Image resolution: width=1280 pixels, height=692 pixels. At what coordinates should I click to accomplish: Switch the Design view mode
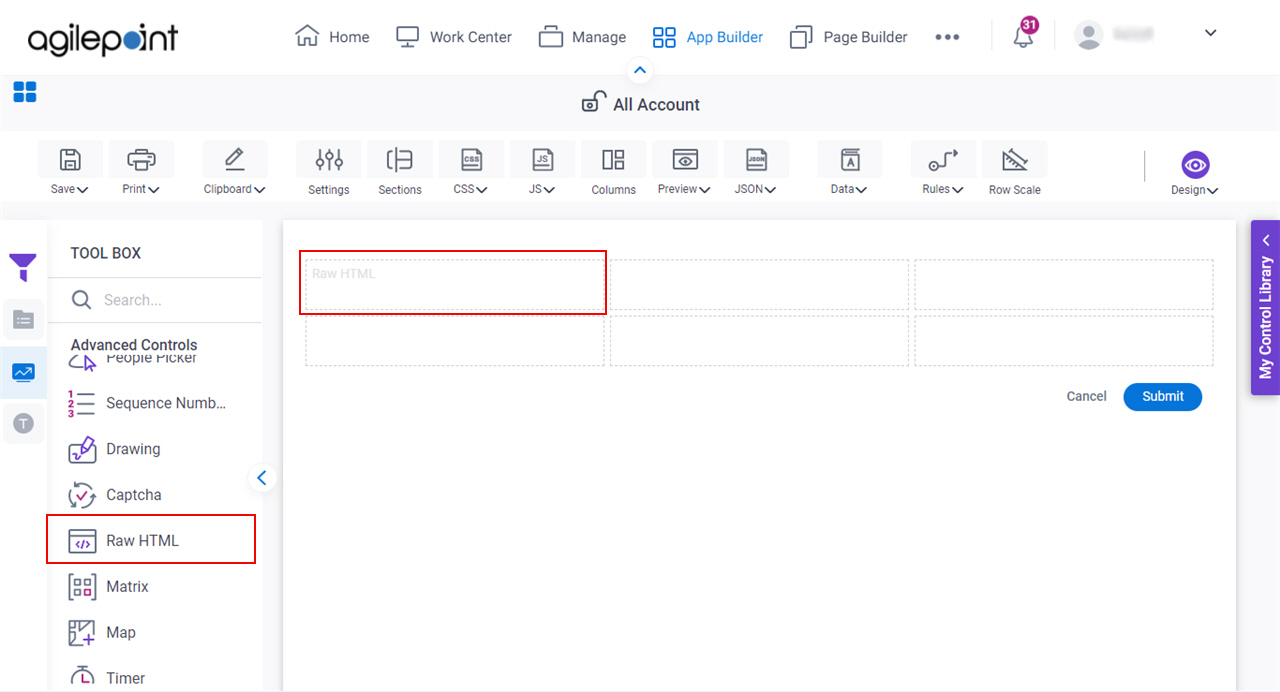[x=1195, y=172]
